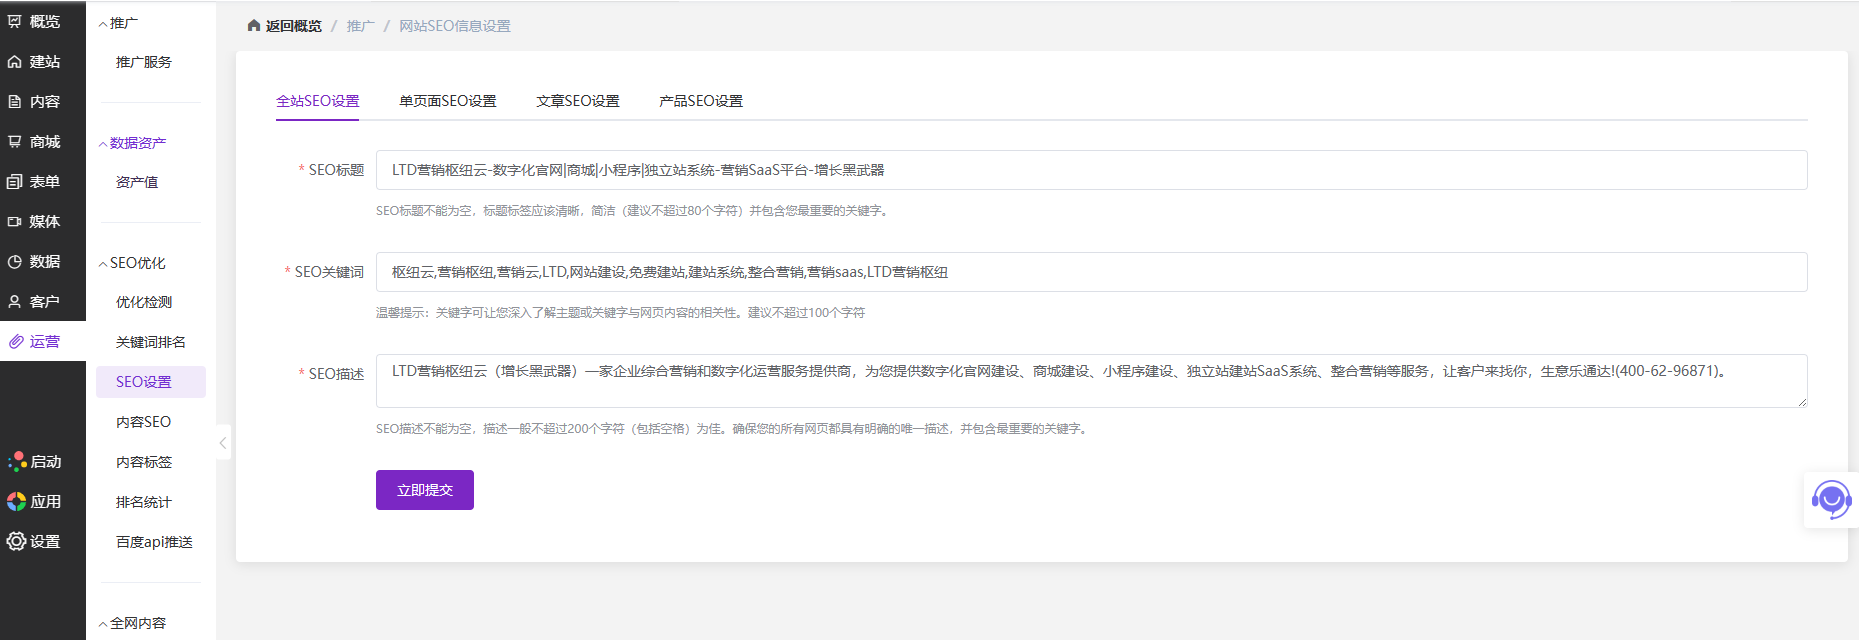Open 优化检测 menu item
The height and width of the screenshot is (640, 1859).
pyautogui.click(x=144, y=302)
